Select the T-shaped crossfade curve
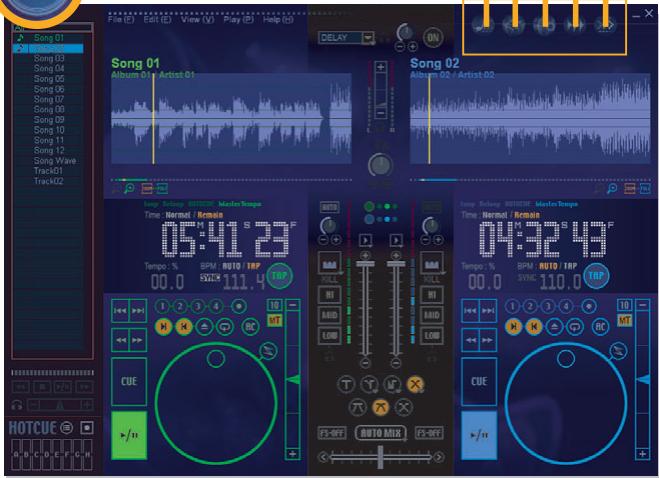Screen dimensions: 659x478 tap(346, 384)
